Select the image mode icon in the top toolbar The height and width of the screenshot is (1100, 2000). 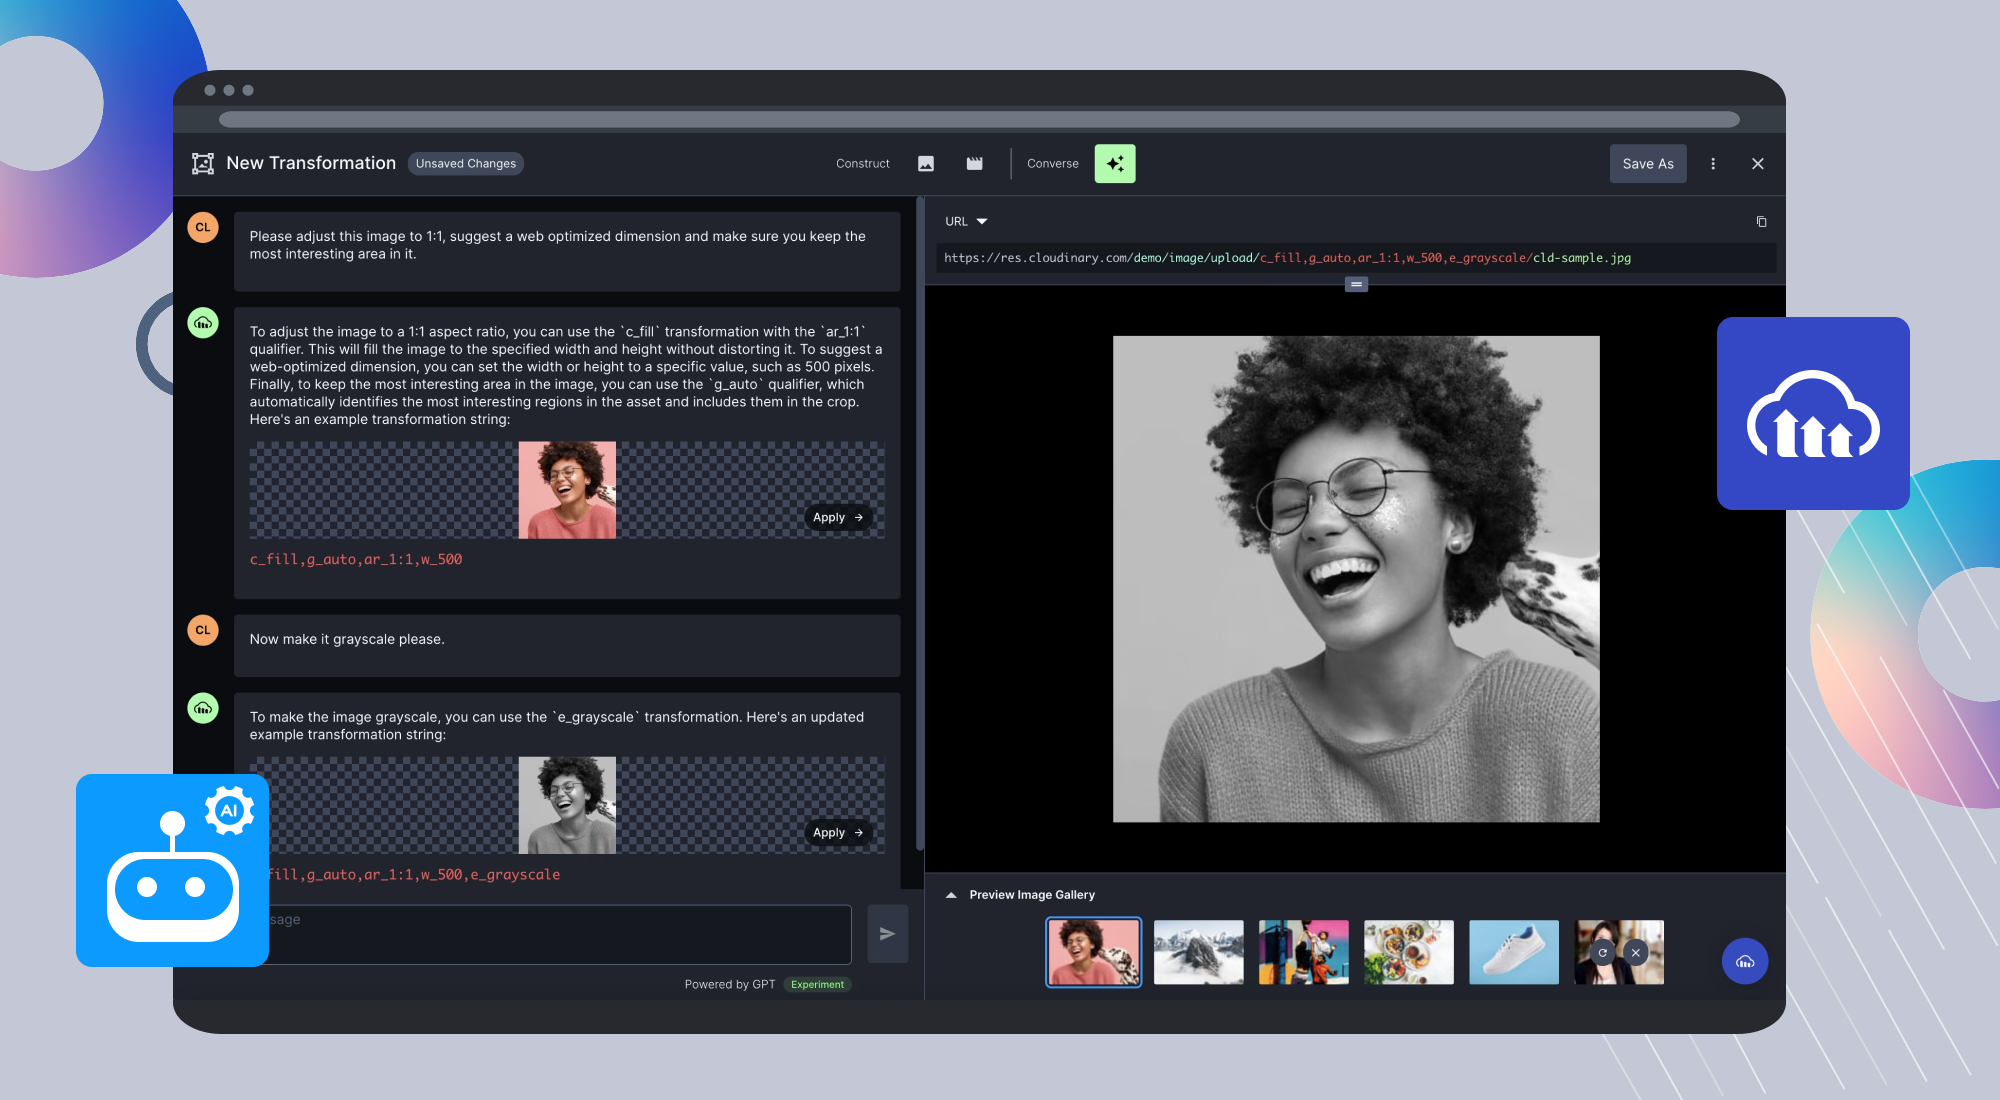[926, 163]
